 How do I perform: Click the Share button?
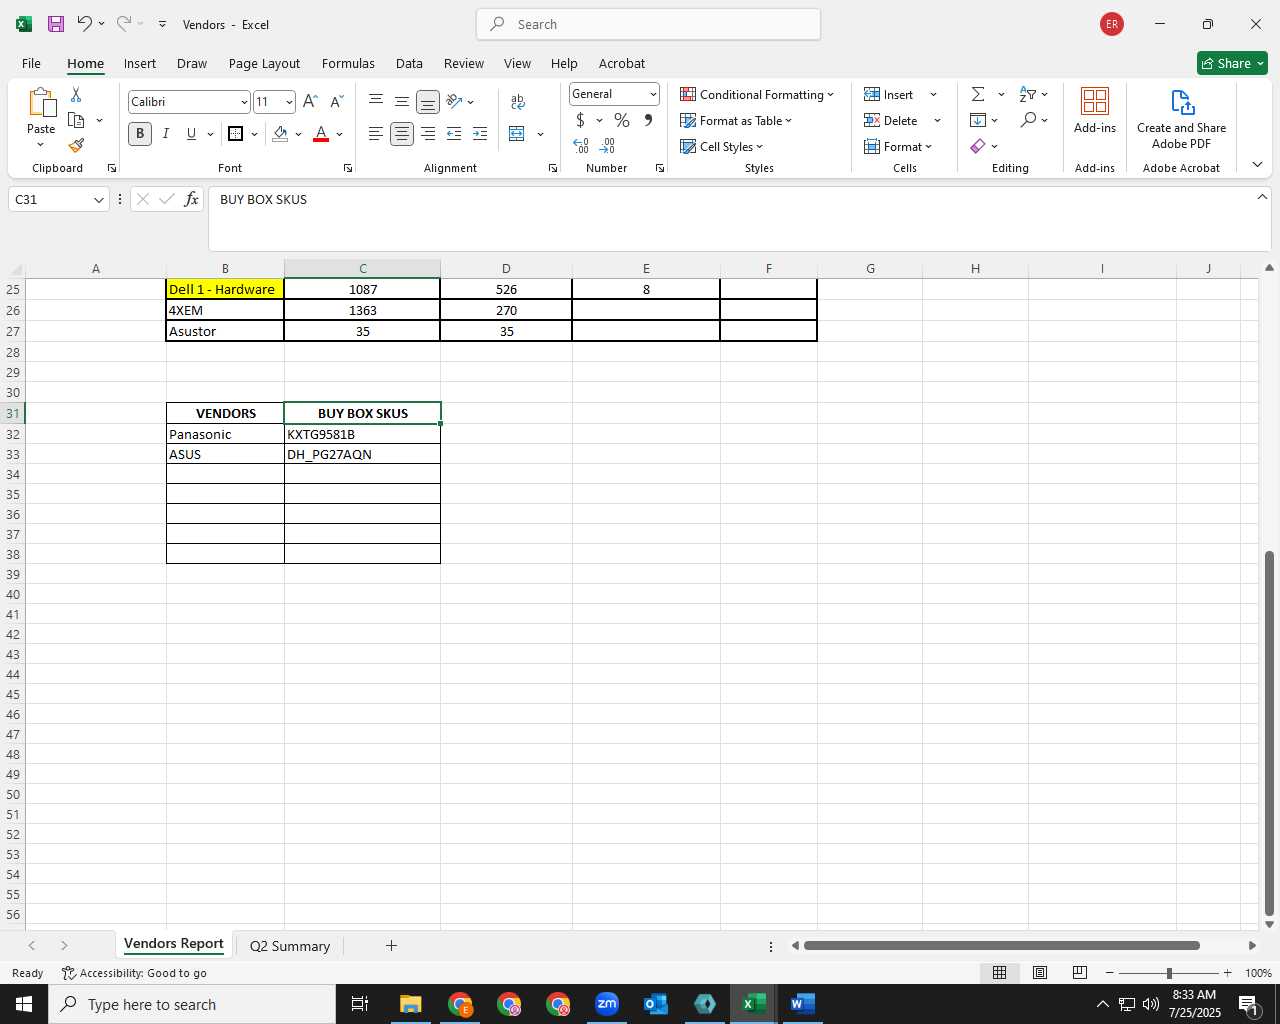(1232, 63)
